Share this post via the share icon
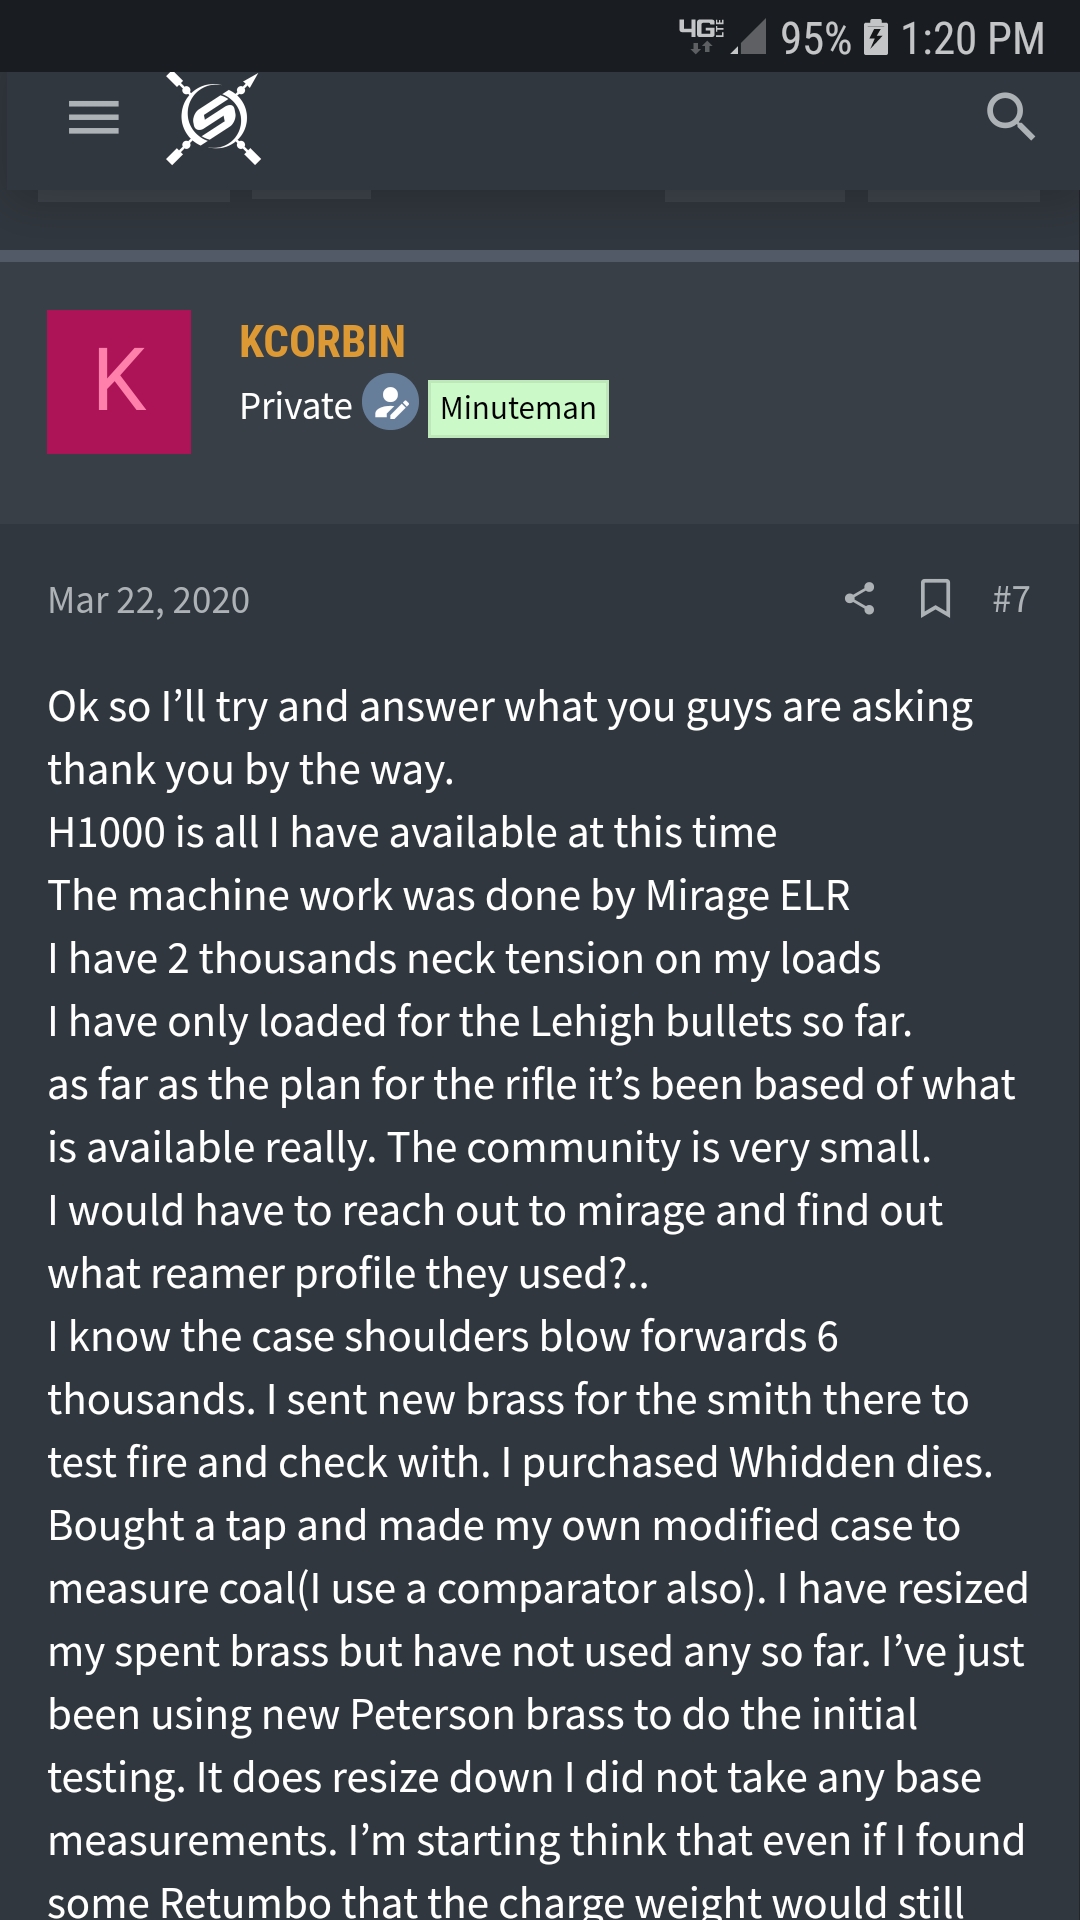Viewport: 1080px width, 1920px height. 859,599
